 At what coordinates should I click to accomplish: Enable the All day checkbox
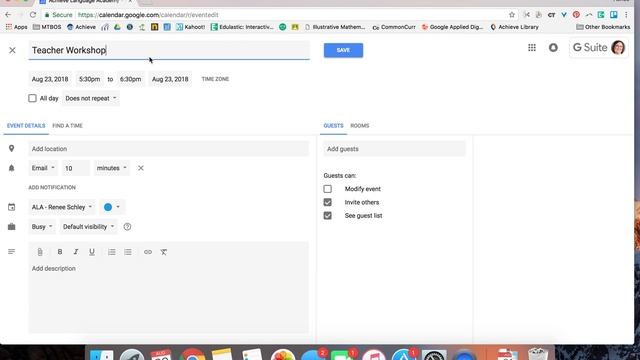[x=32, y=98]
